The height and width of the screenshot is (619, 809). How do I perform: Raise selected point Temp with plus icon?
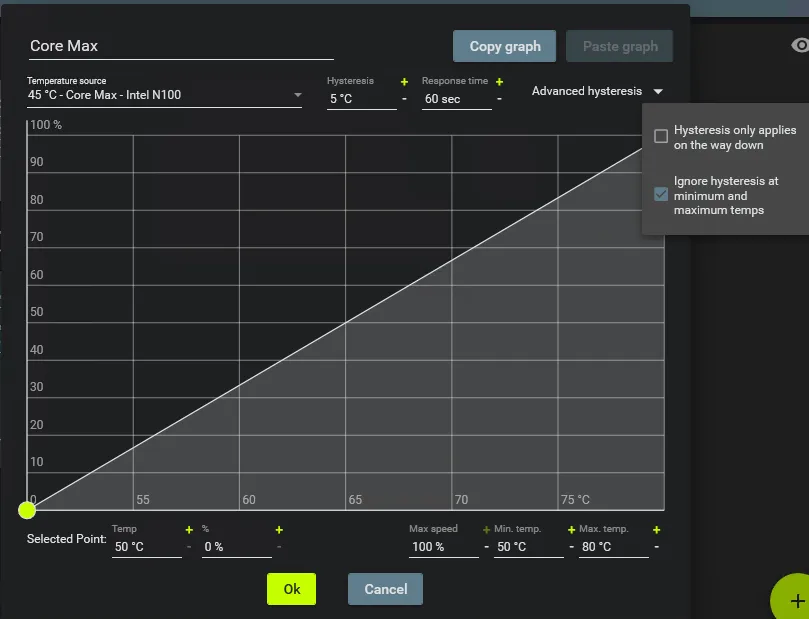point(188,529)
